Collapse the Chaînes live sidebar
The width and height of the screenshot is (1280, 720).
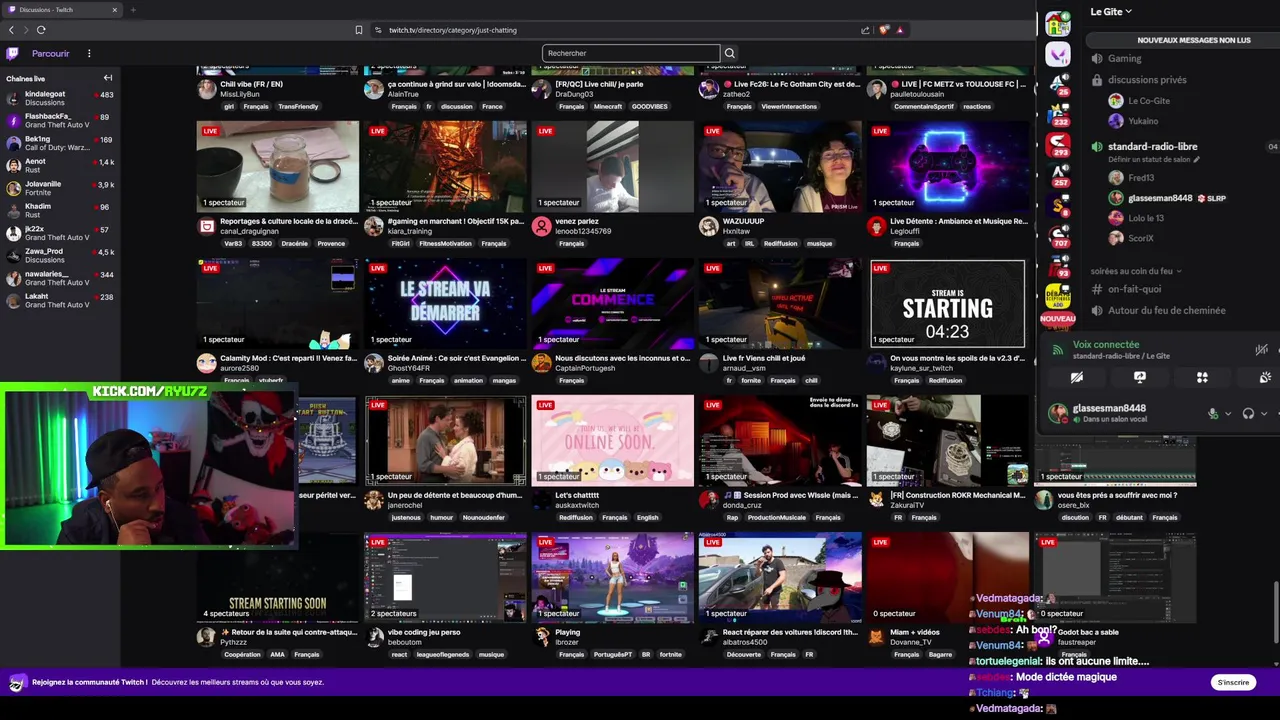click(x=108, y=78)
